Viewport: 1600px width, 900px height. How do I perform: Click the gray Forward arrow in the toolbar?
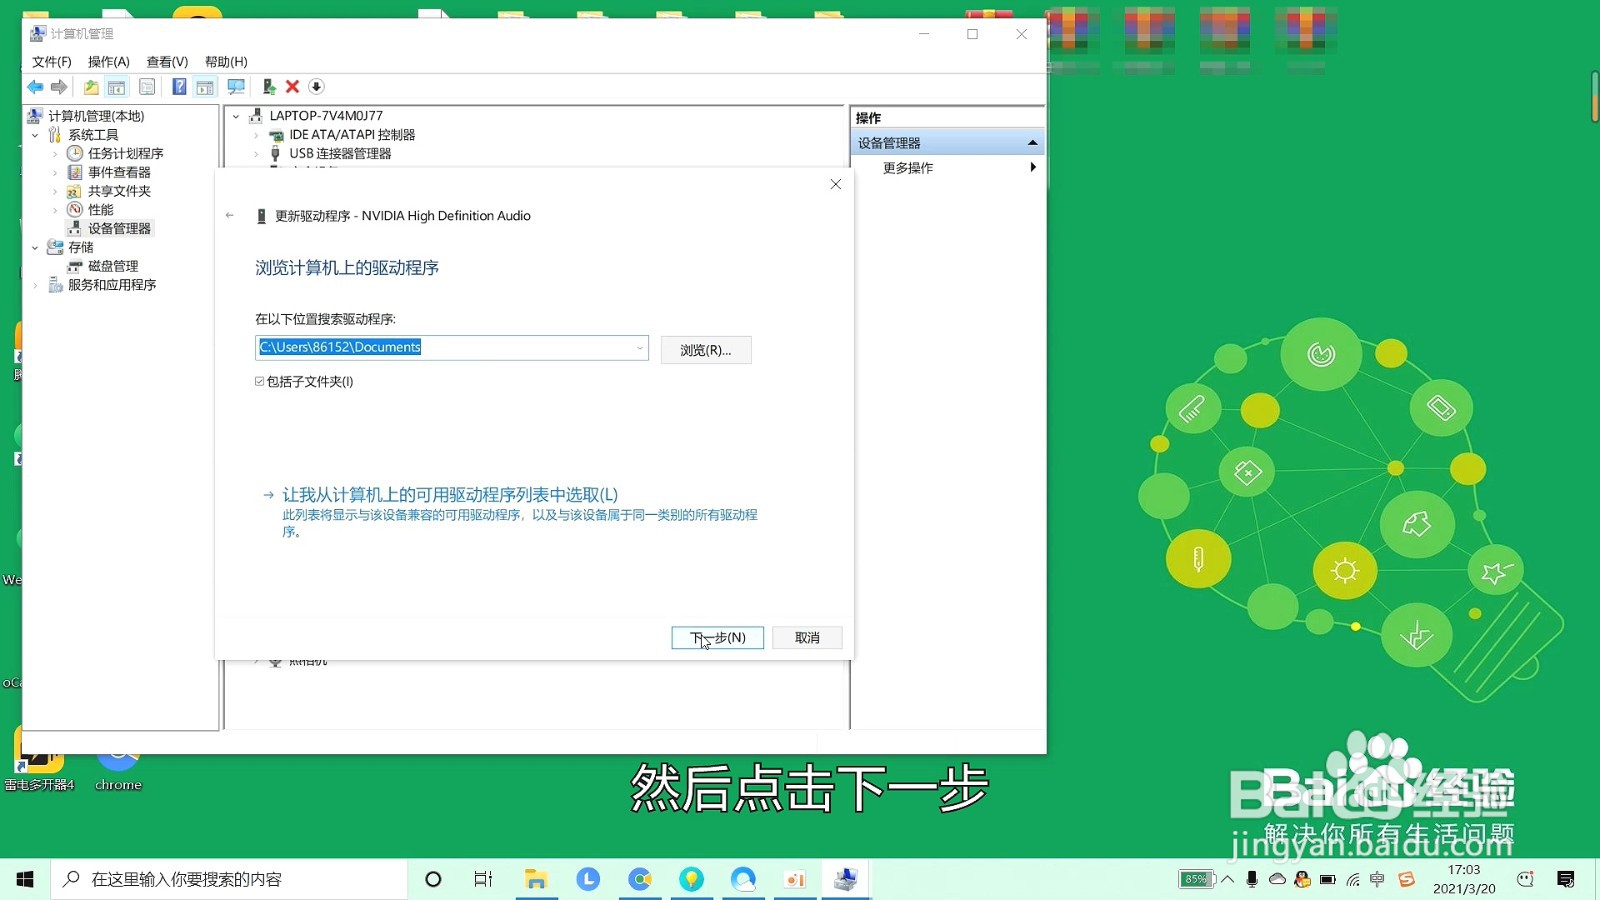pyautogui.click(x=59, y=87)
